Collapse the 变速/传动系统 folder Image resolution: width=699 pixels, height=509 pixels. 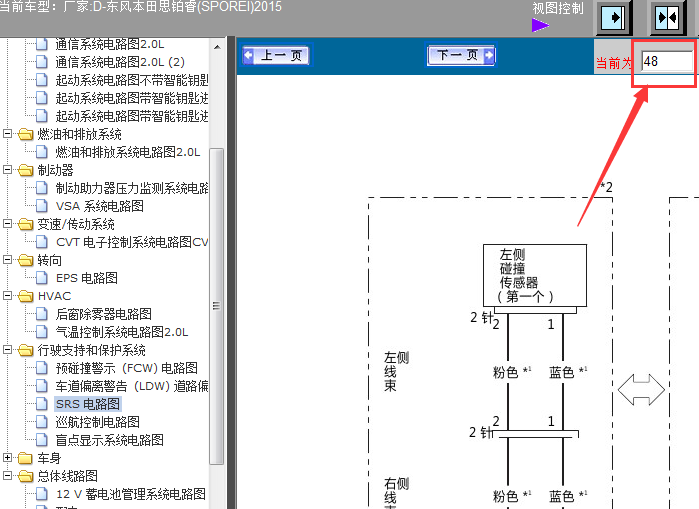point(7,223)
